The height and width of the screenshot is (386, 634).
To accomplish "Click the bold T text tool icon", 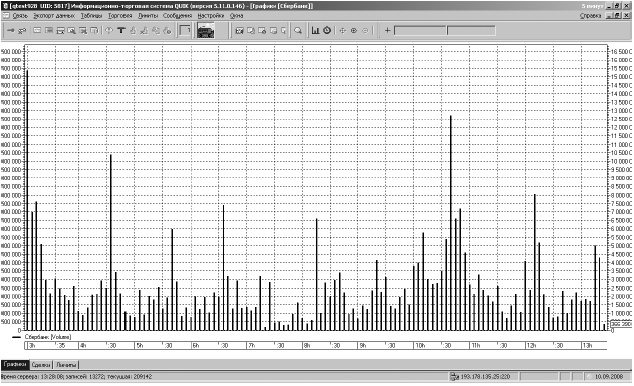I will (121, 31).
